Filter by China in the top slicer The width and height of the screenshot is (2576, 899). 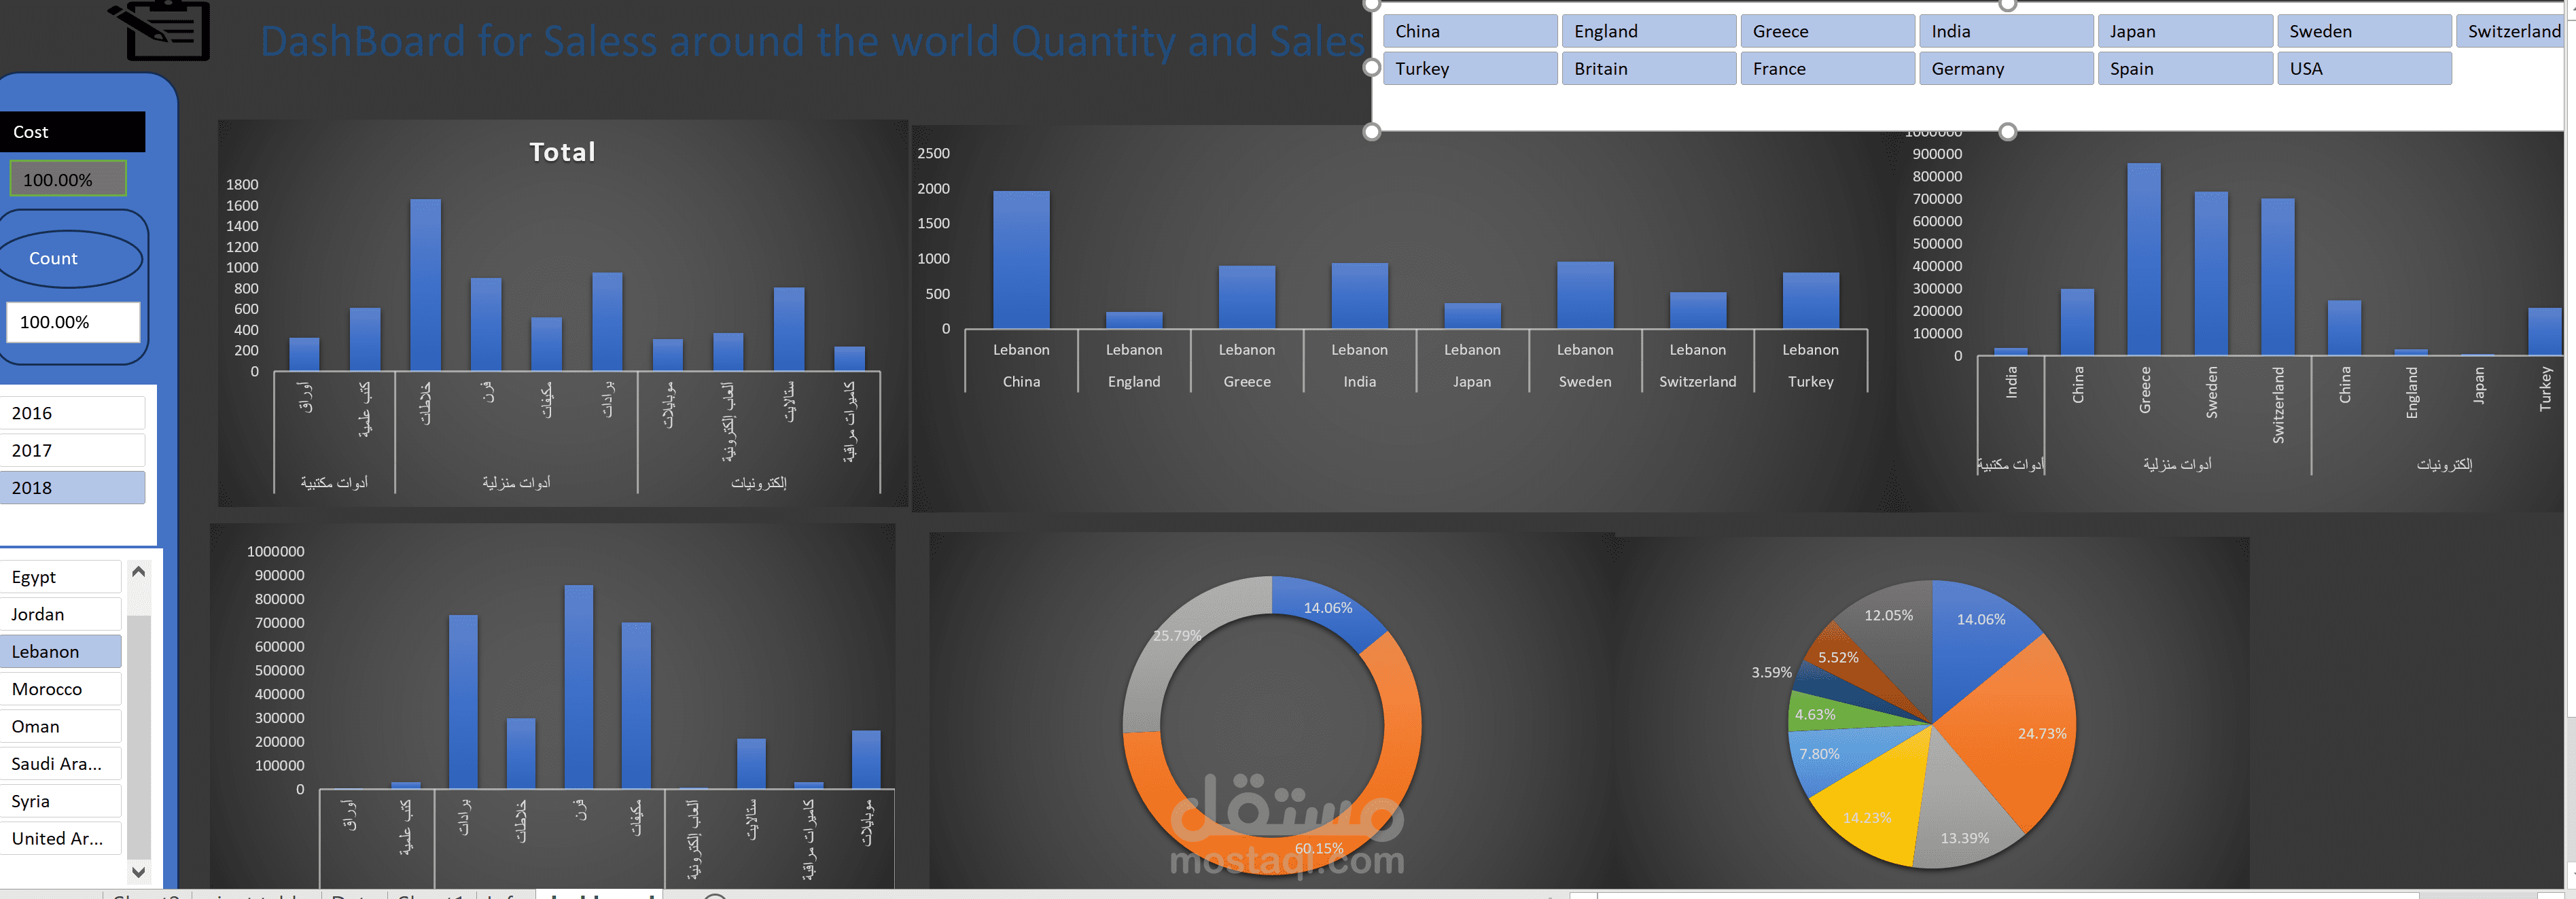pos(1469,31)
